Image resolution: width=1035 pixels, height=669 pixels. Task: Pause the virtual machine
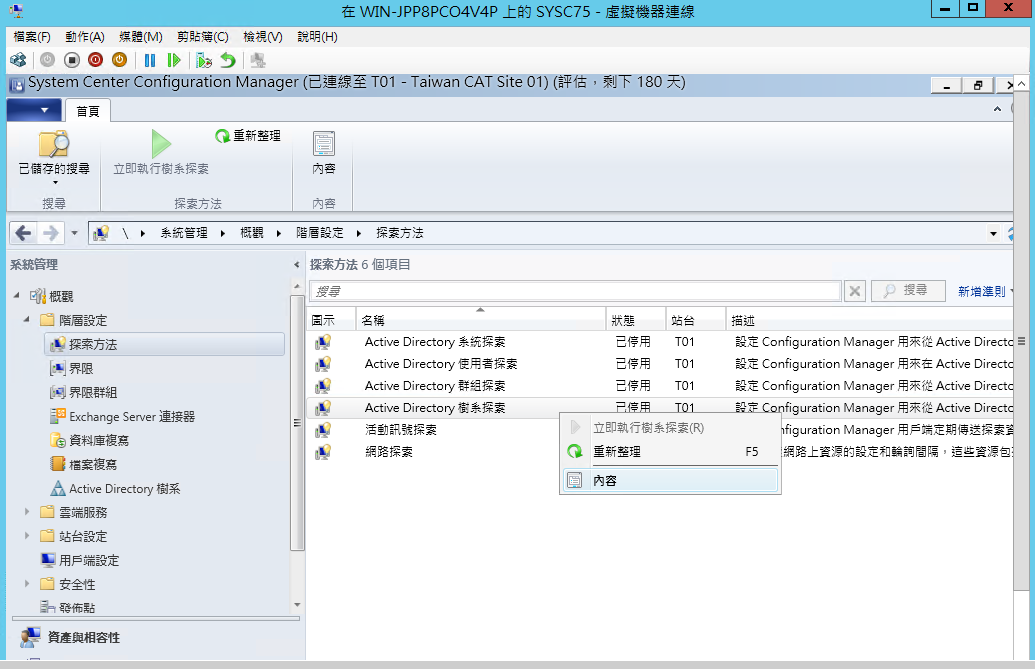150,61
